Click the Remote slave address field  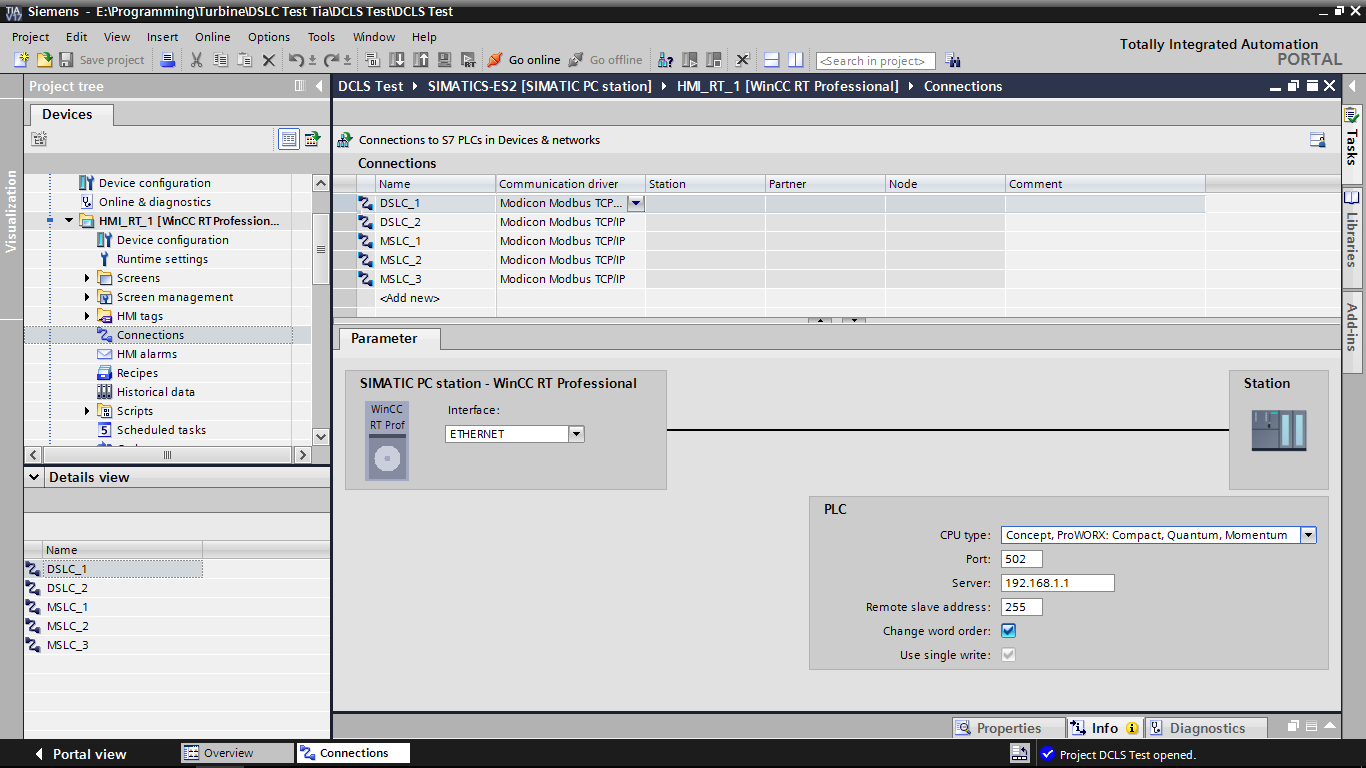(1021, 607)
